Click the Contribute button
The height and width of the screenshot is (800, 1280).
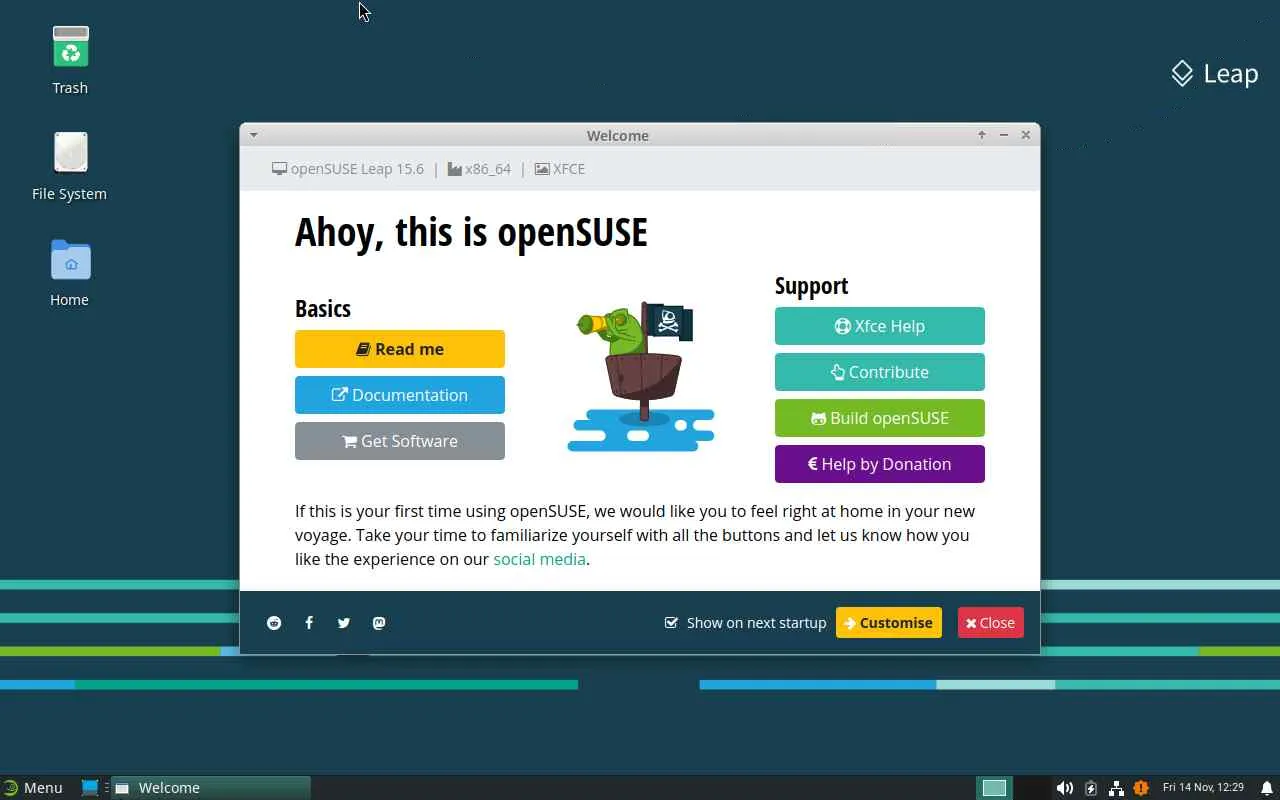pyautogui.click(x=880, y=372)
